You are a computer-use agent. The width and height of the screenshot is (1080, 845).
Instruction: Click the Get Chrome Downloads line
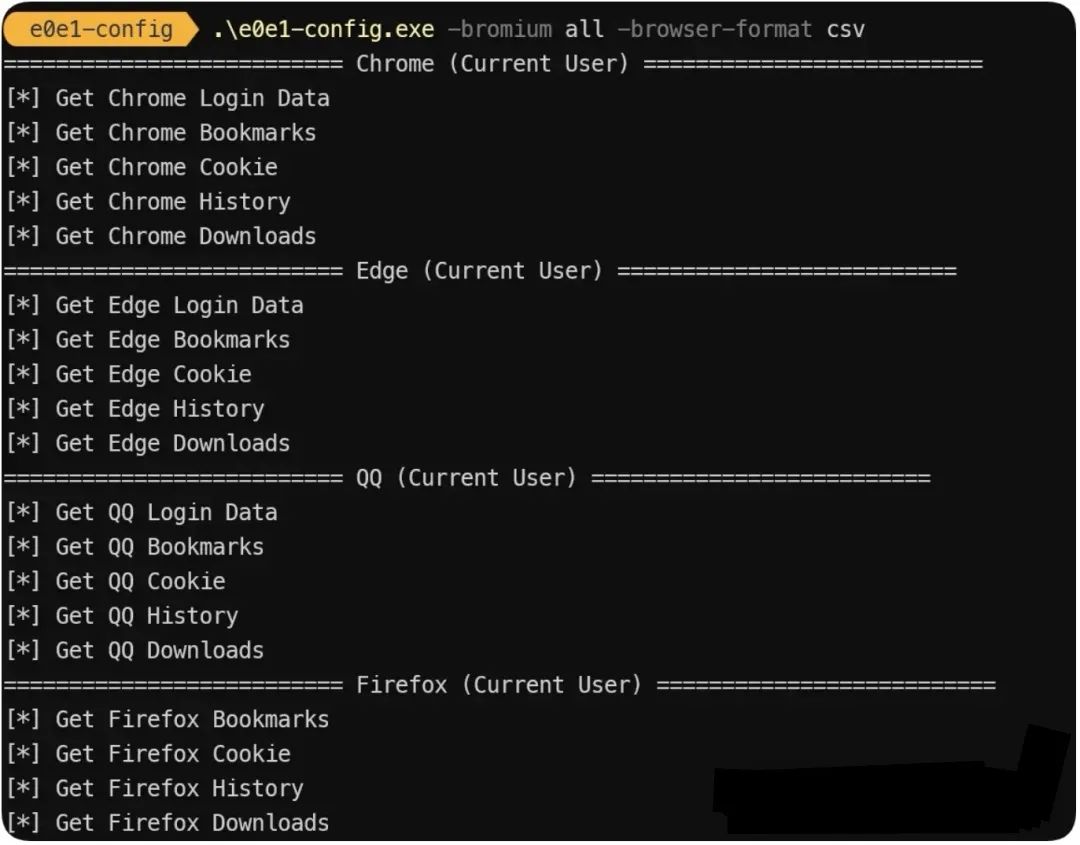161,236
